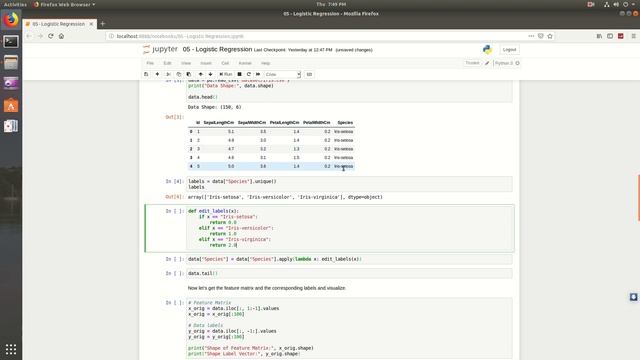Open Firefox from the dock
This screenshot has width=640, height=360.
(11, 20)
